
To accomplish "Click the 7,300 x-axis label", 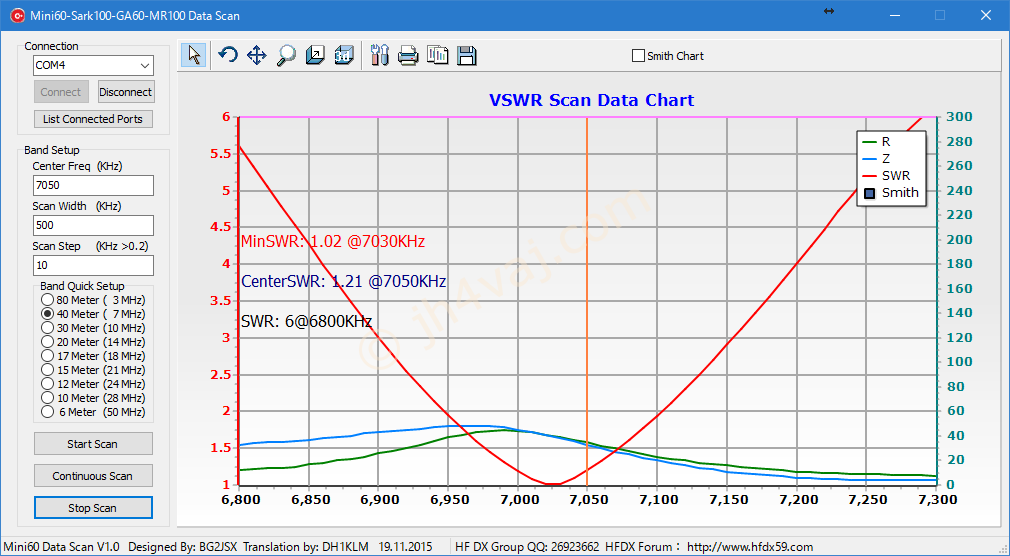I will click(937, 499).
